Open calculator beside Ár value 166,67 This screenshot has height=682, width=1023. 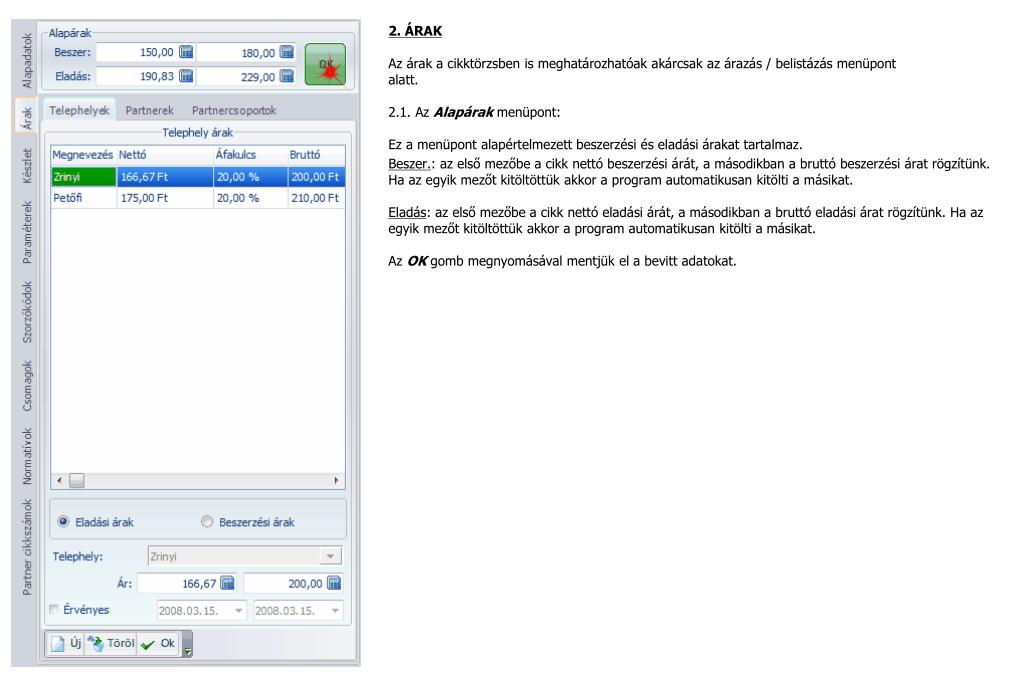(227, 583)
